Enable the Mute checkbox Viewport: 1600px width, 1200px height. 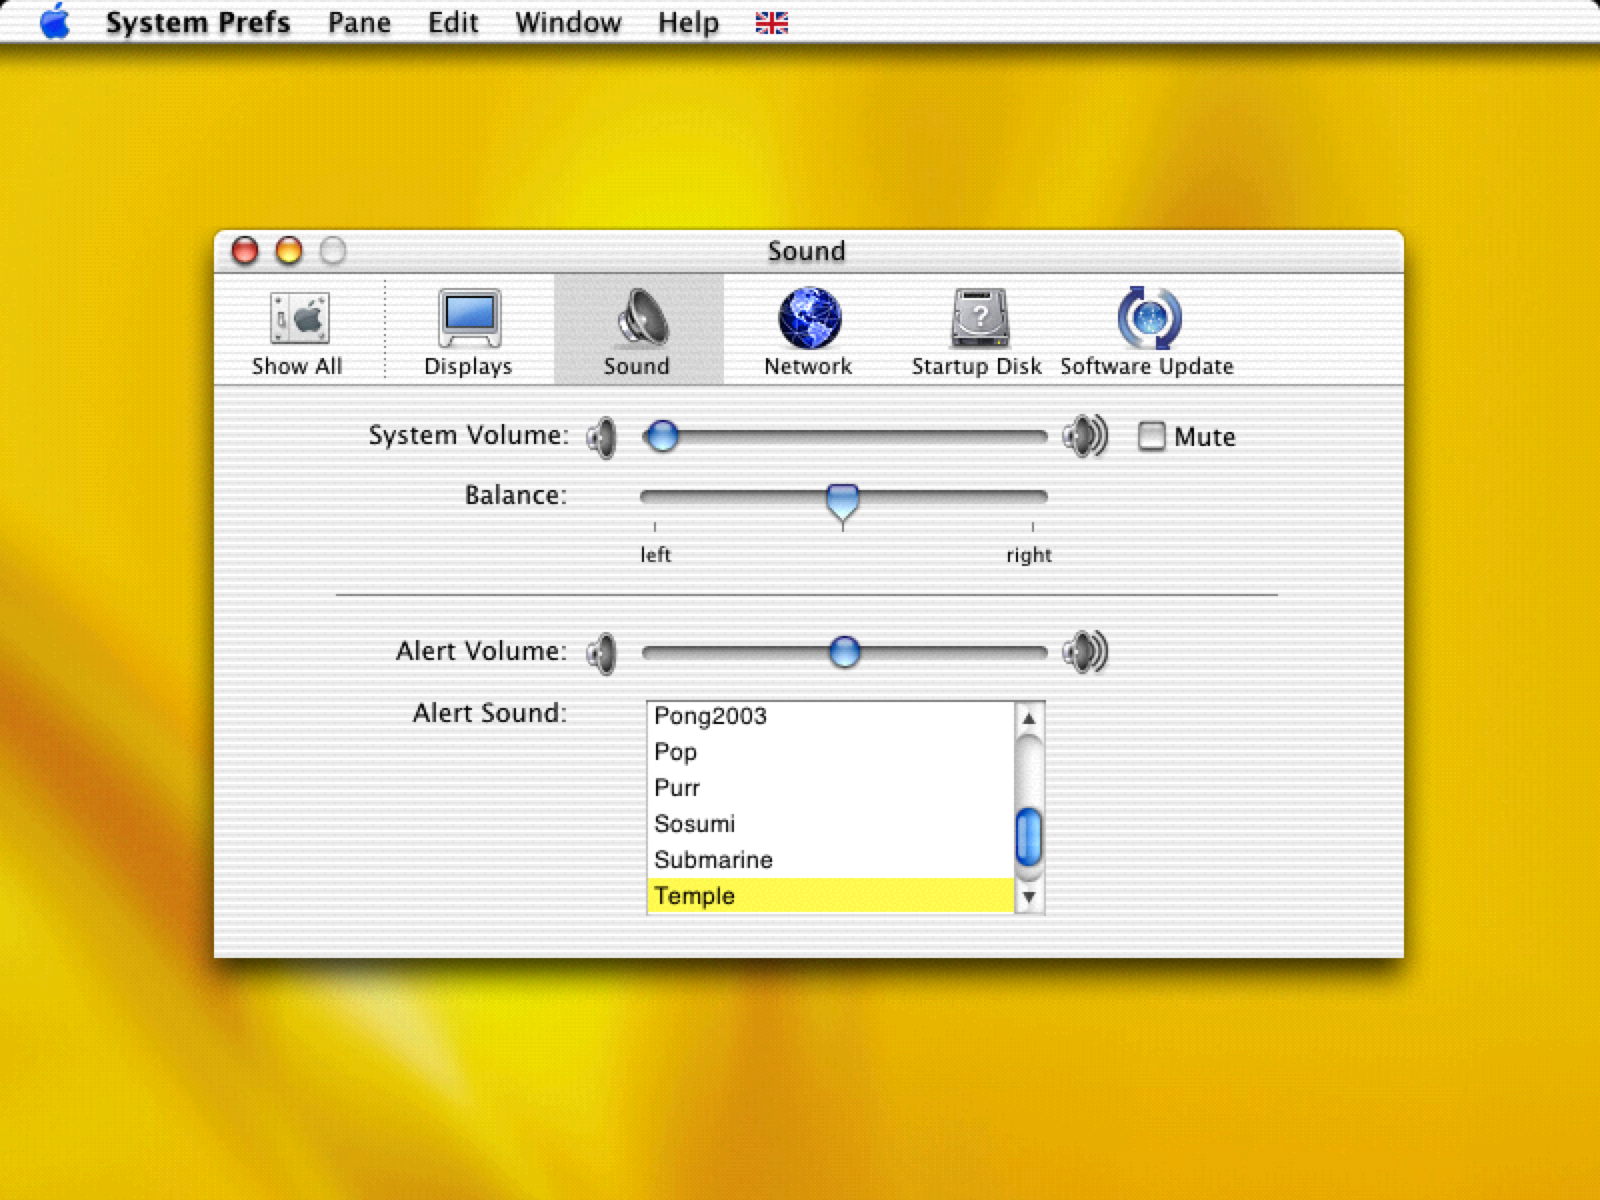click(x=1152, y=436)
